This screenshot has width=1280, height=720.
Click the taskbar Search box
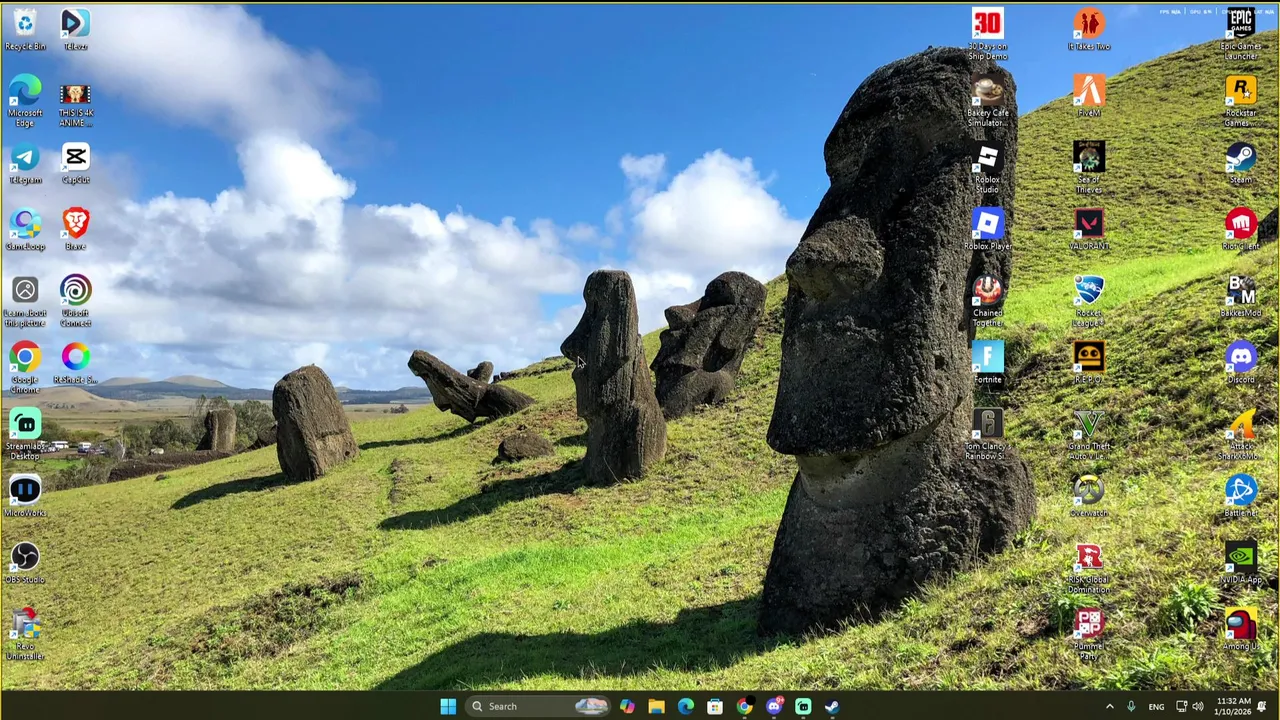coord(538,706)
